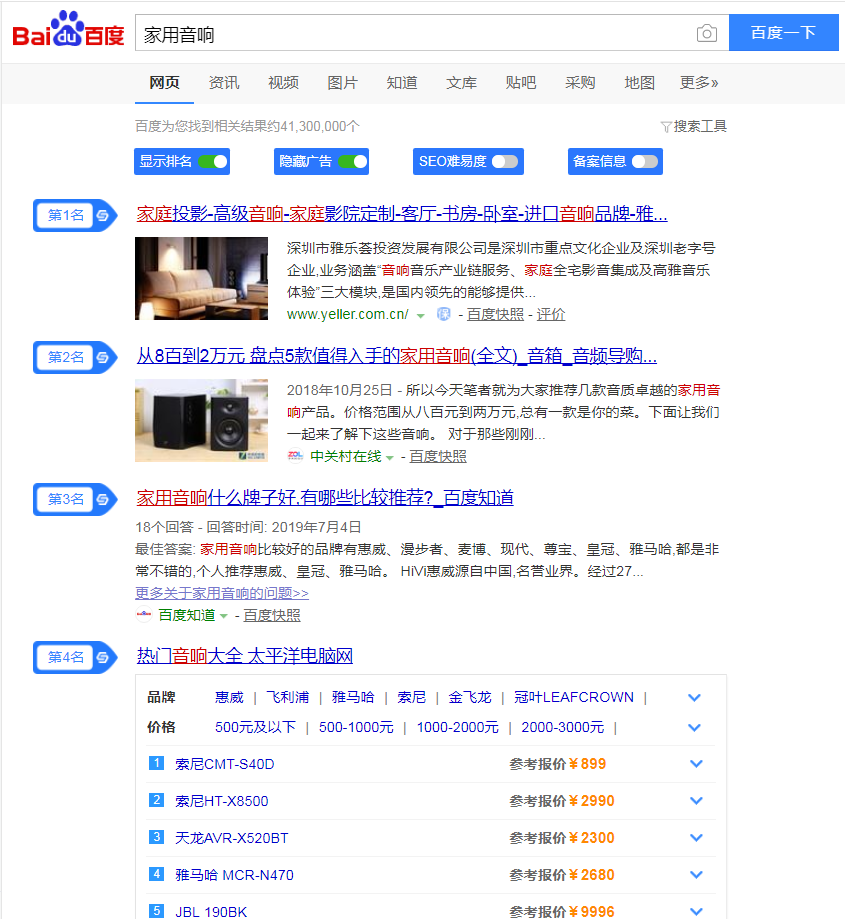845x919 pixels.
Task: Filter by brand 飞利浦
Action: coord(288,697)
